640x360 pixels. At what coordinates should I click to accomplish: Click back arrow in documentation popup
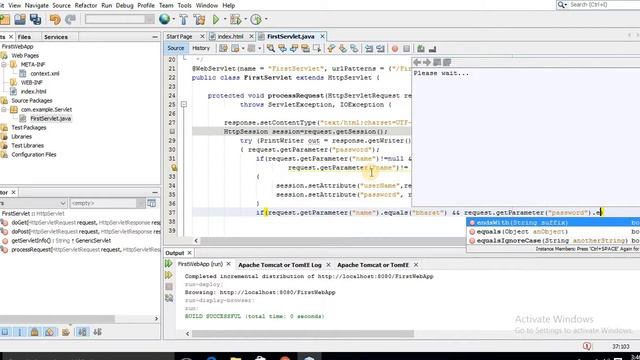pyautogui.click(x=417, y=62)
